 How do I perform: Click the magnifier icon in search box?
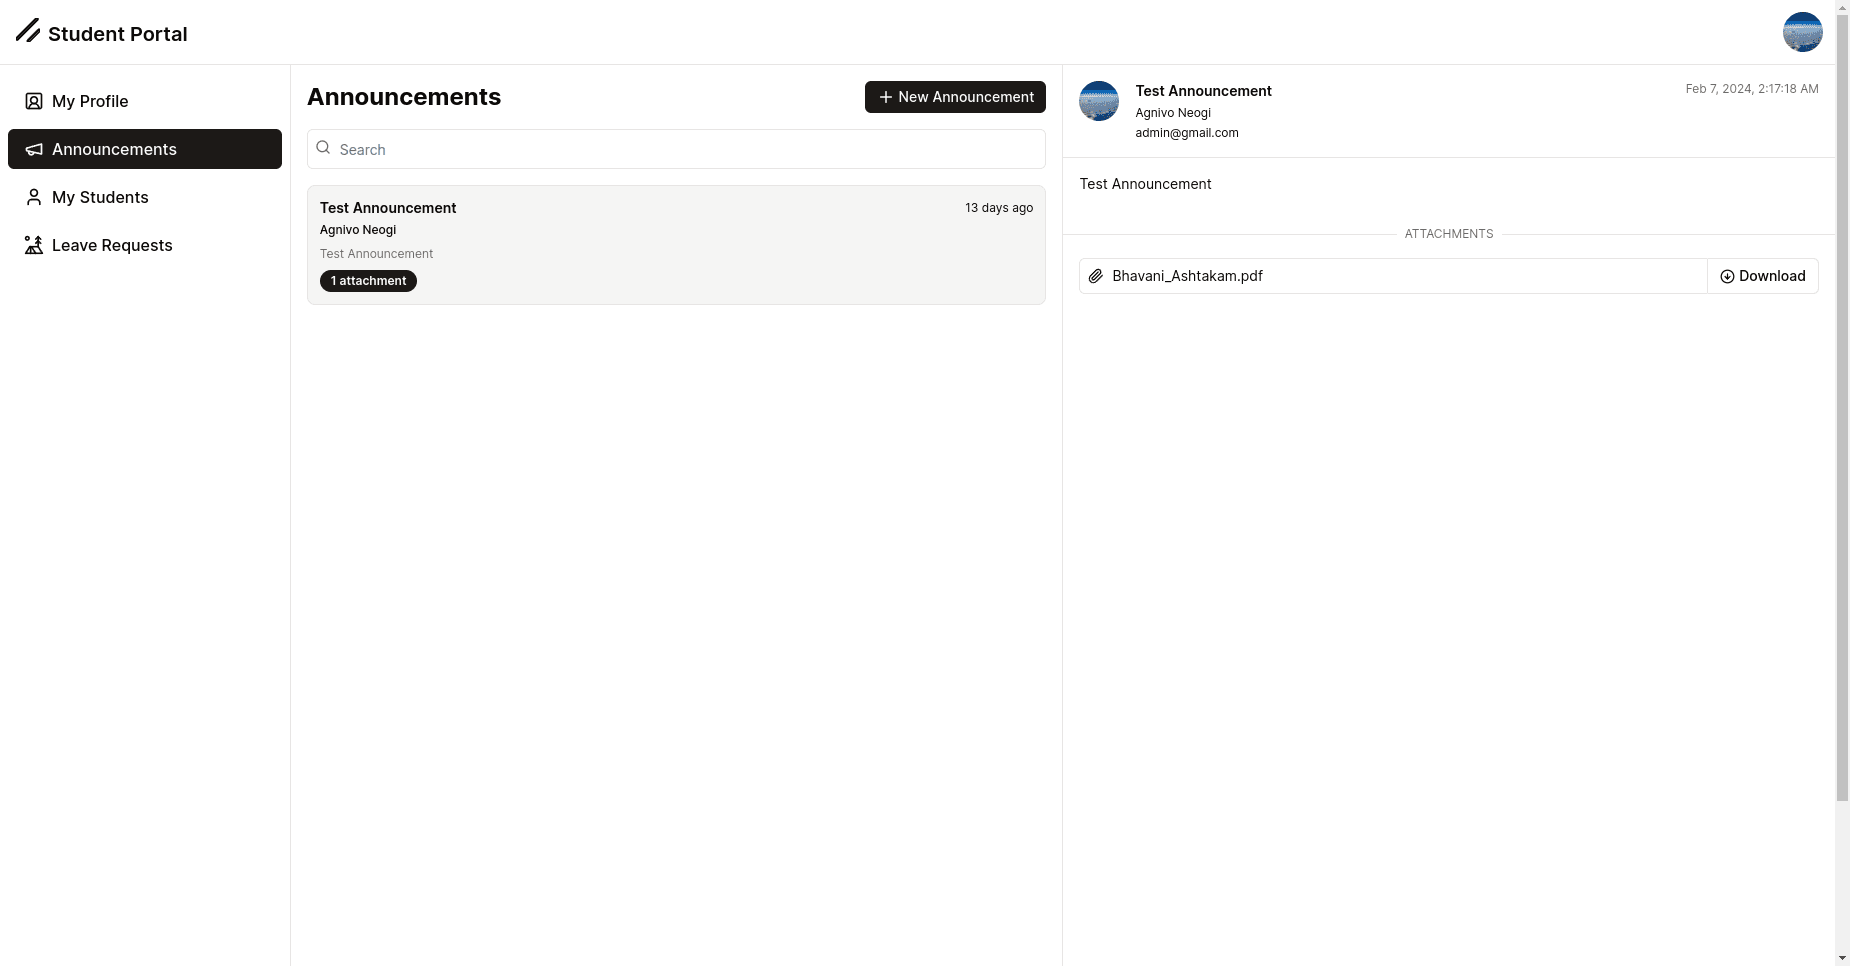click(323, 148)
